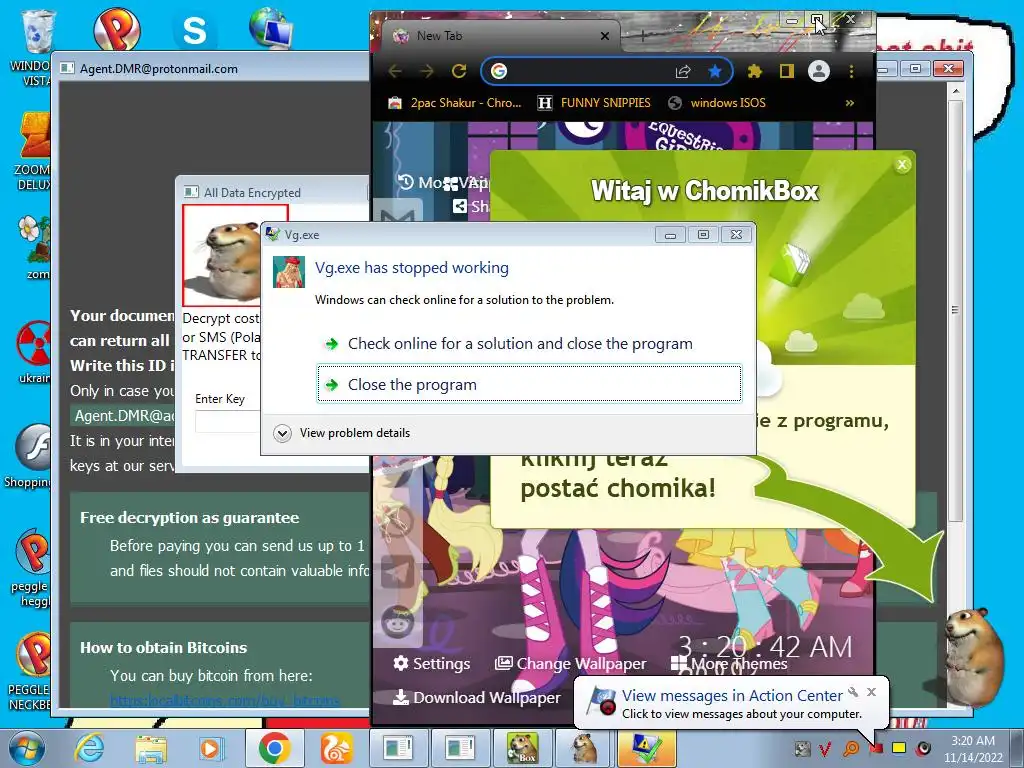This screenshot has height=768, width=1024.
Task: Click the Agent.DMR@ email ID field
Action: (123, 416)
